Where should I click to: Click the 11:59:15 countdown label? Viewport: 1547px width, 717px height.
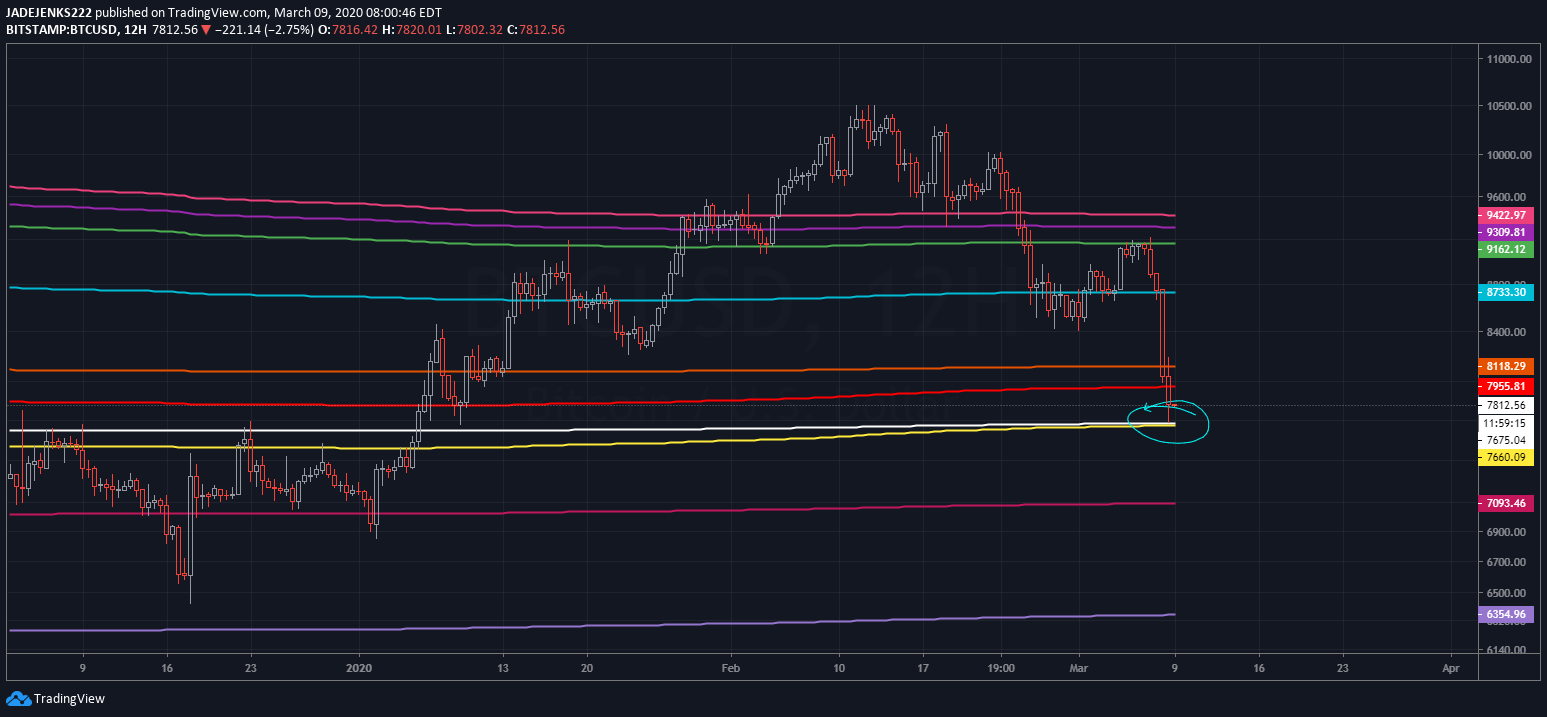click(1504, 423)
